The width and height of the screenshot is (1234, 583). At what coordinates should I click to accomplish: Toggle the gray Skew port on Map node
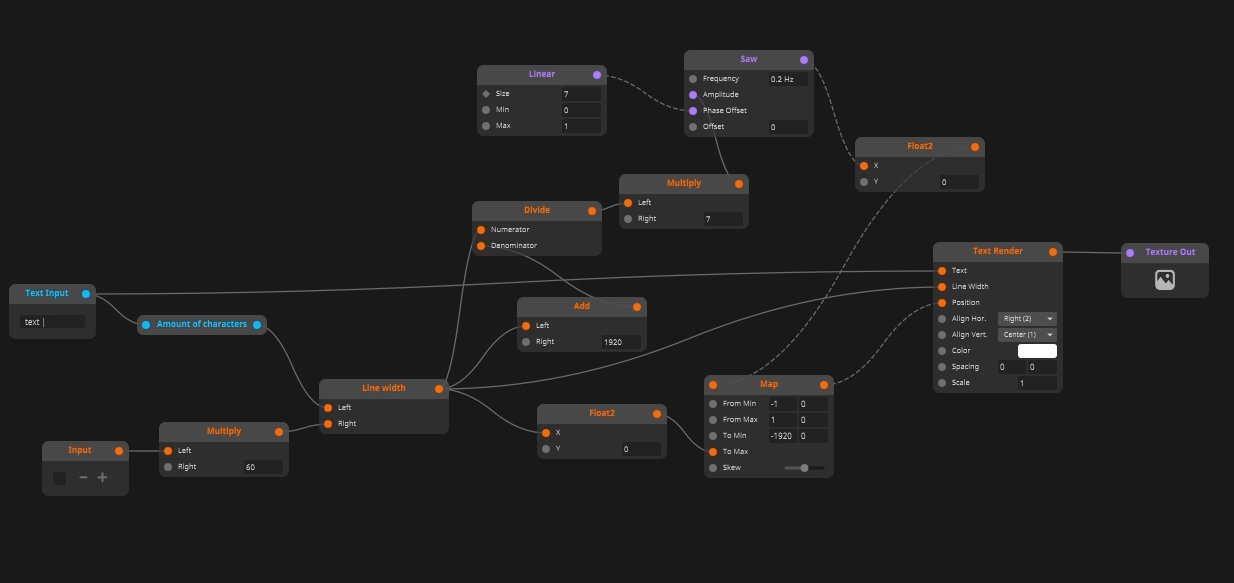pos(713,468)
